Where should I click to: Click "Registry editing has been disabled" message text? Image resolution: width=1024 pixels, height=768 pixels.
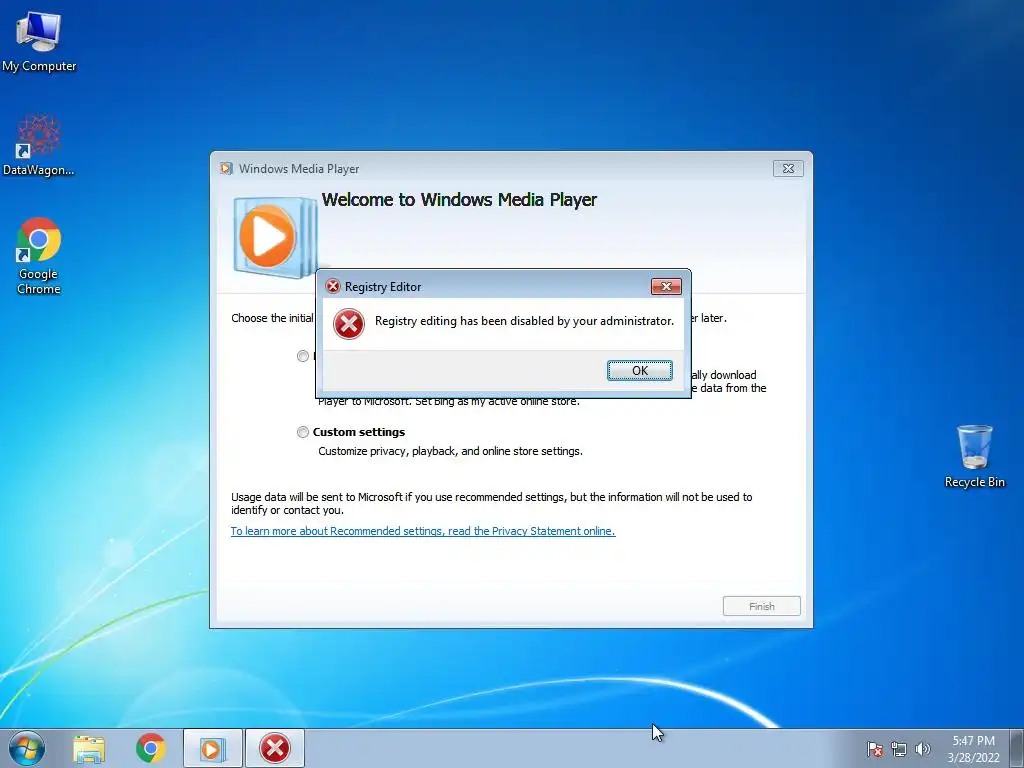click(x=524, y=321)
